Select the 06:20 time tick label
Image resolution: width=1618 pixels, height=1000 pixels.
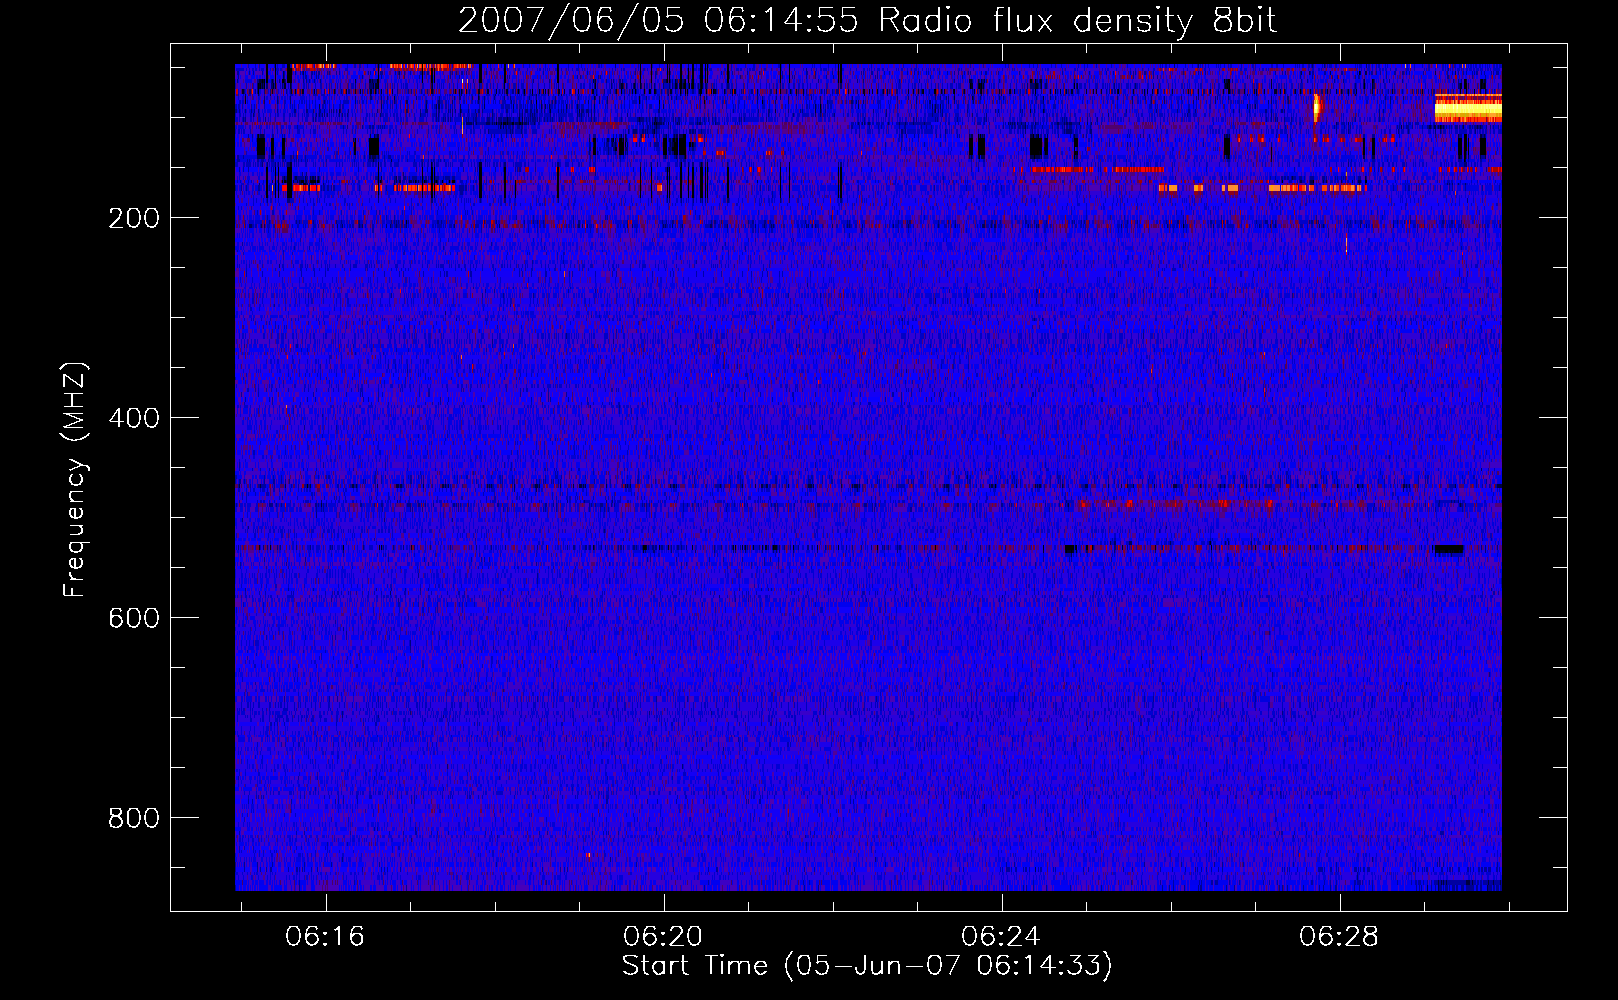pos(663,937)
